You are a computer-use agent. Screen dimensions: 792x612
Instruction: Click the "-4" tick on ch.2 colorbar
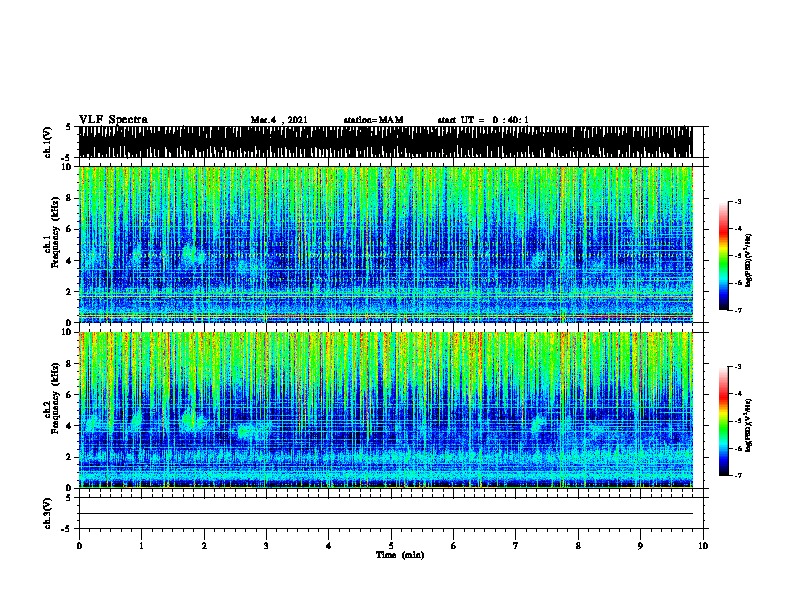738,394
